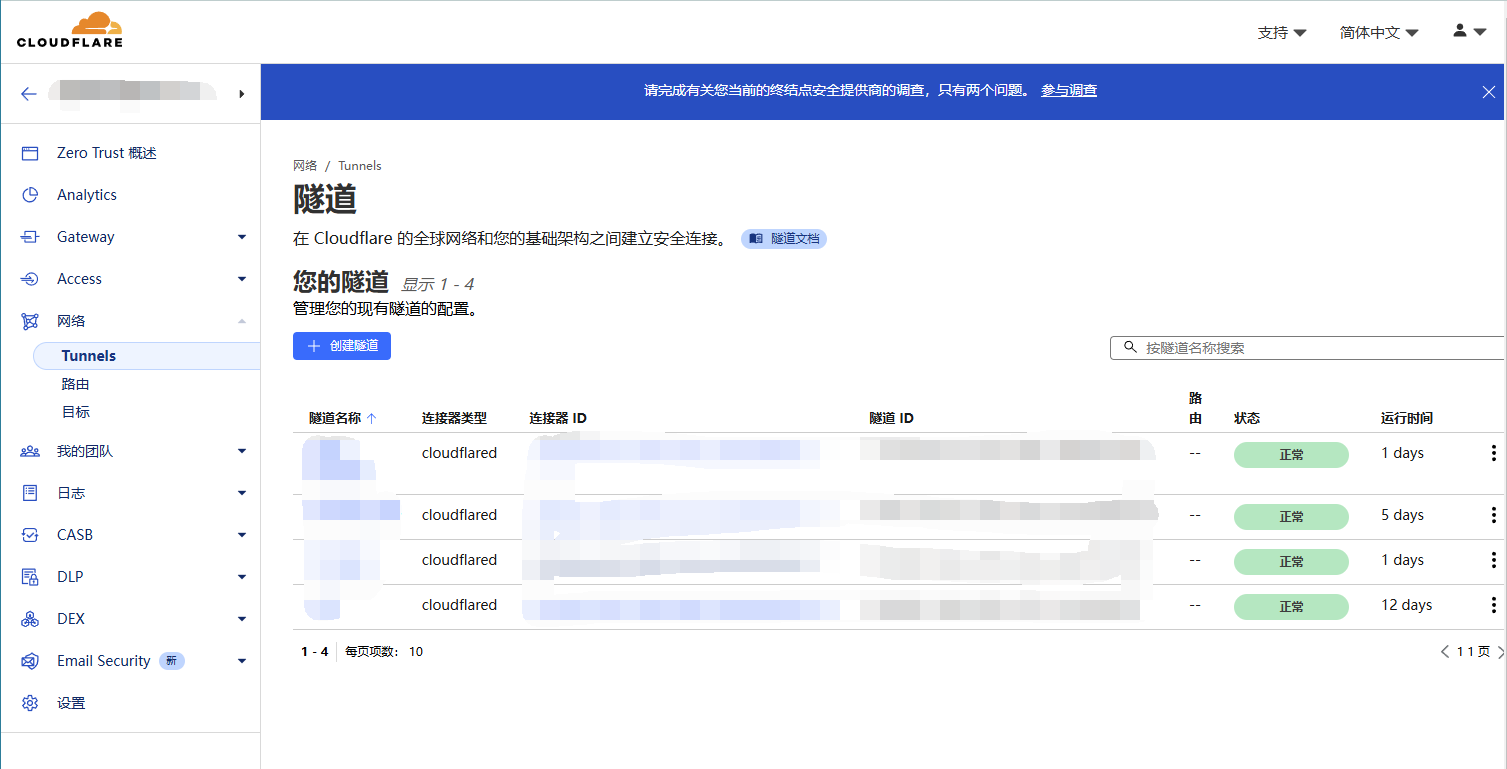This screenshot has width=1507, height=769.
Task: Click the Access icon in sidebar
Action: coord(30,279)
